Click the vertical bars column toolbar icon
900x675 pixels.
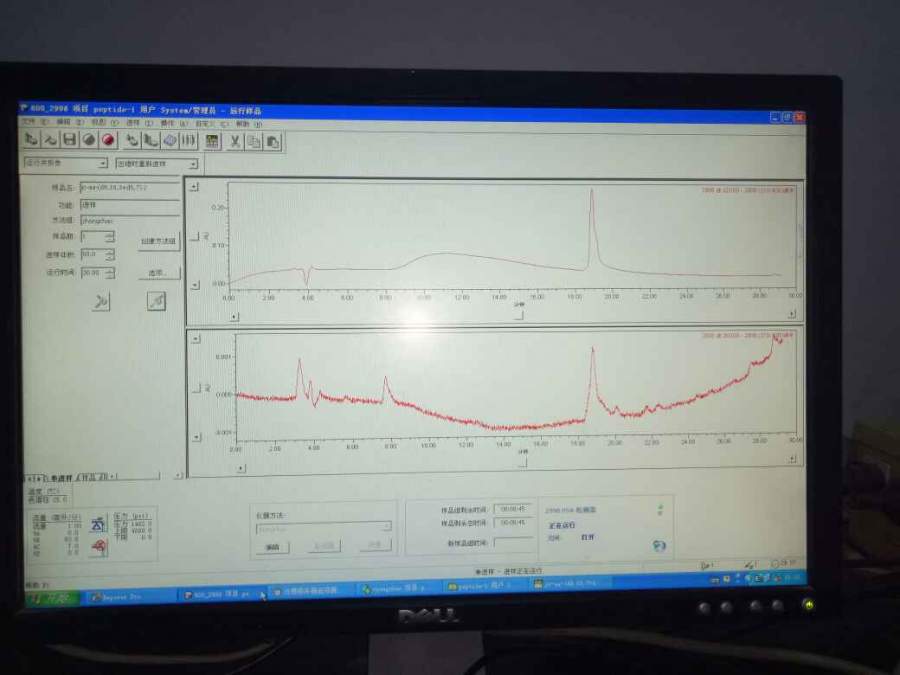click(x=188, y=141)
